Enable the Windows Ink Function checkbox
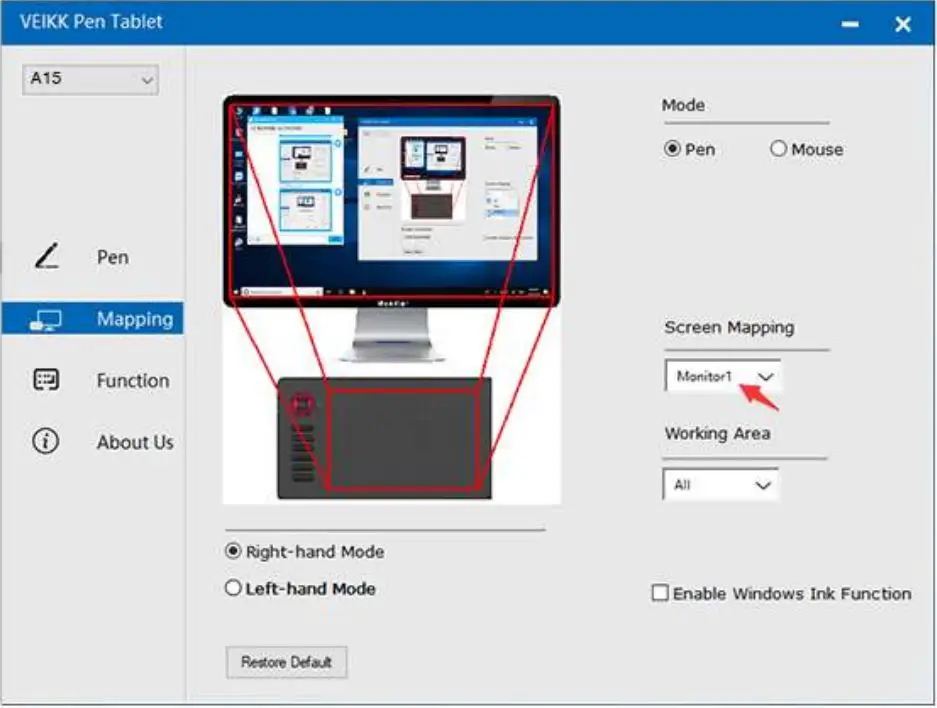 (x=660, y=593)
